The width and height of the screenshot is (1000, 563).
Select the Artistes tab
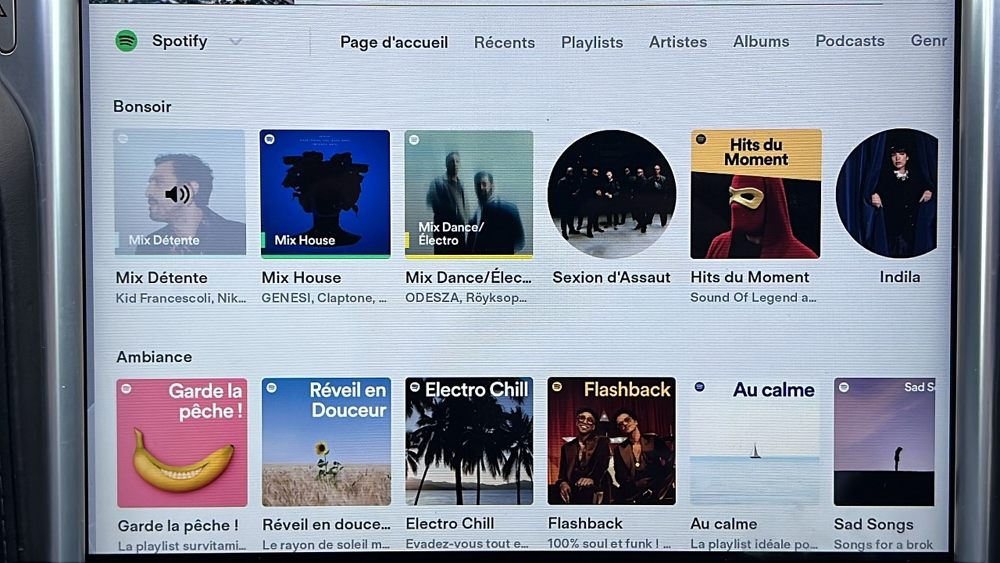(678, 42)
